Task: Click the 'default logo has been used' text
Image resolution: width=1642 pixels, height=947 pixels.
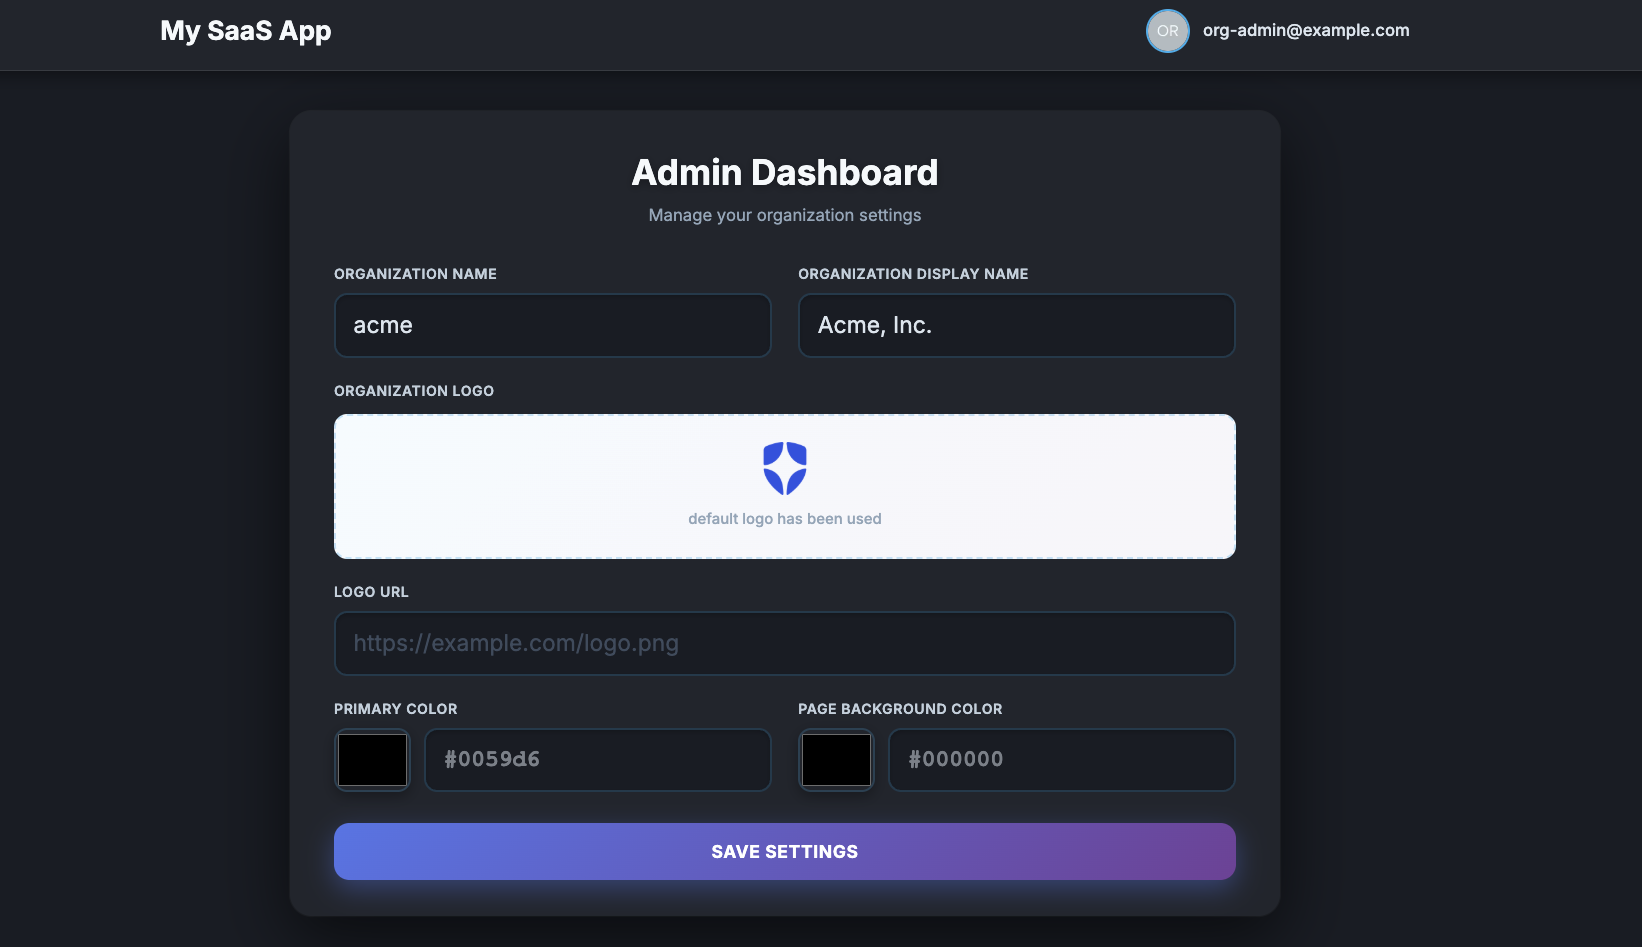Action: pyautogui.click(x=784, y=518)
